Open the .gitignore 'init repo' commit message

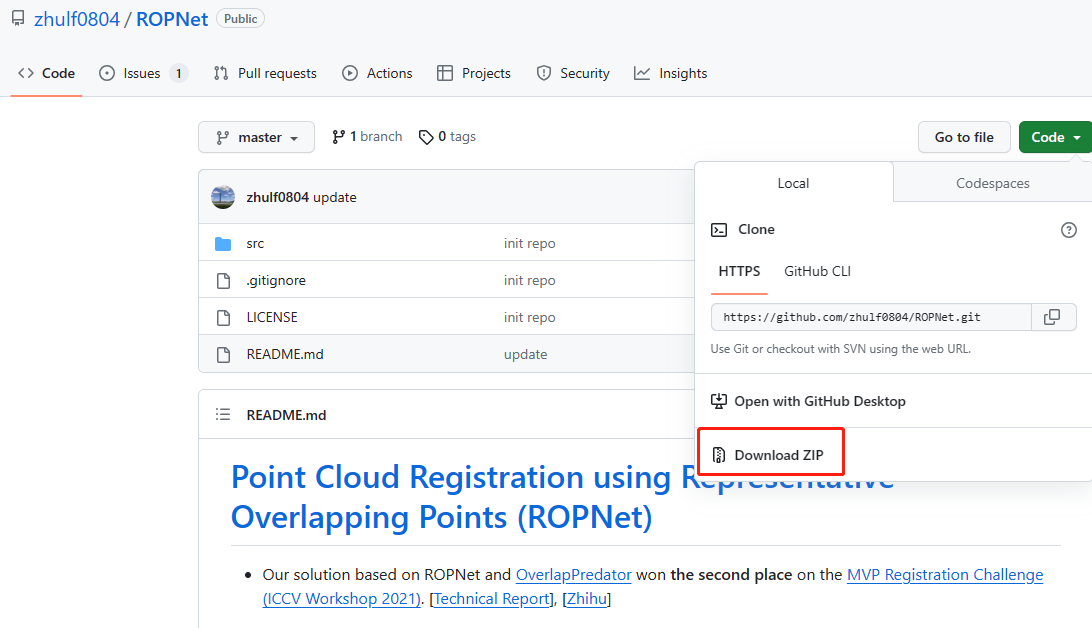[529, 281]
